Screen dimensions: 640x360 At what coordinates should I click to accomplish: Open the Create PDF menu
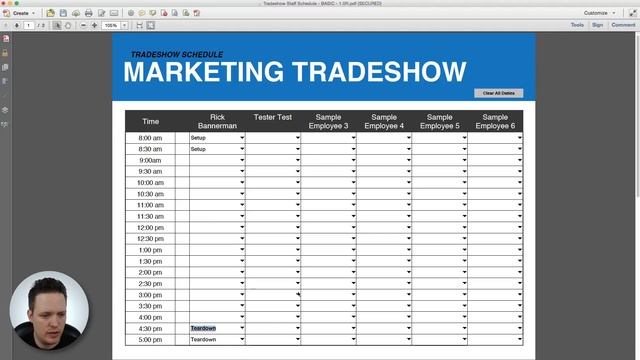click(x=19, y=13)
